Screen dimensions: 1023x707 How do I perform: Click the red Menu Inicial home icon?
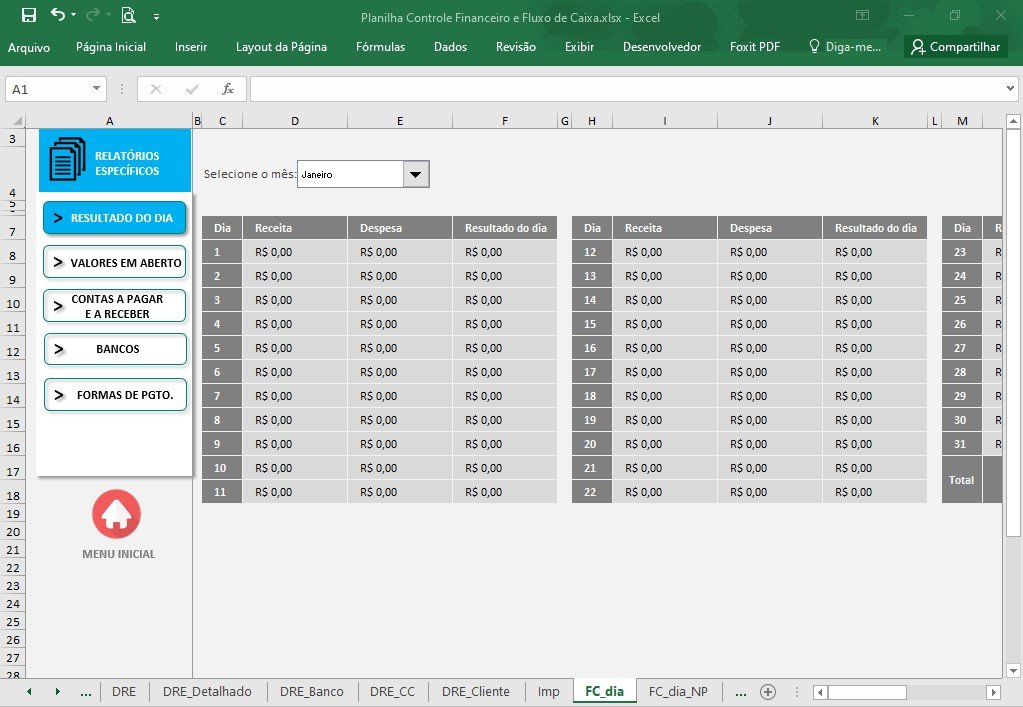coord(117,514)
